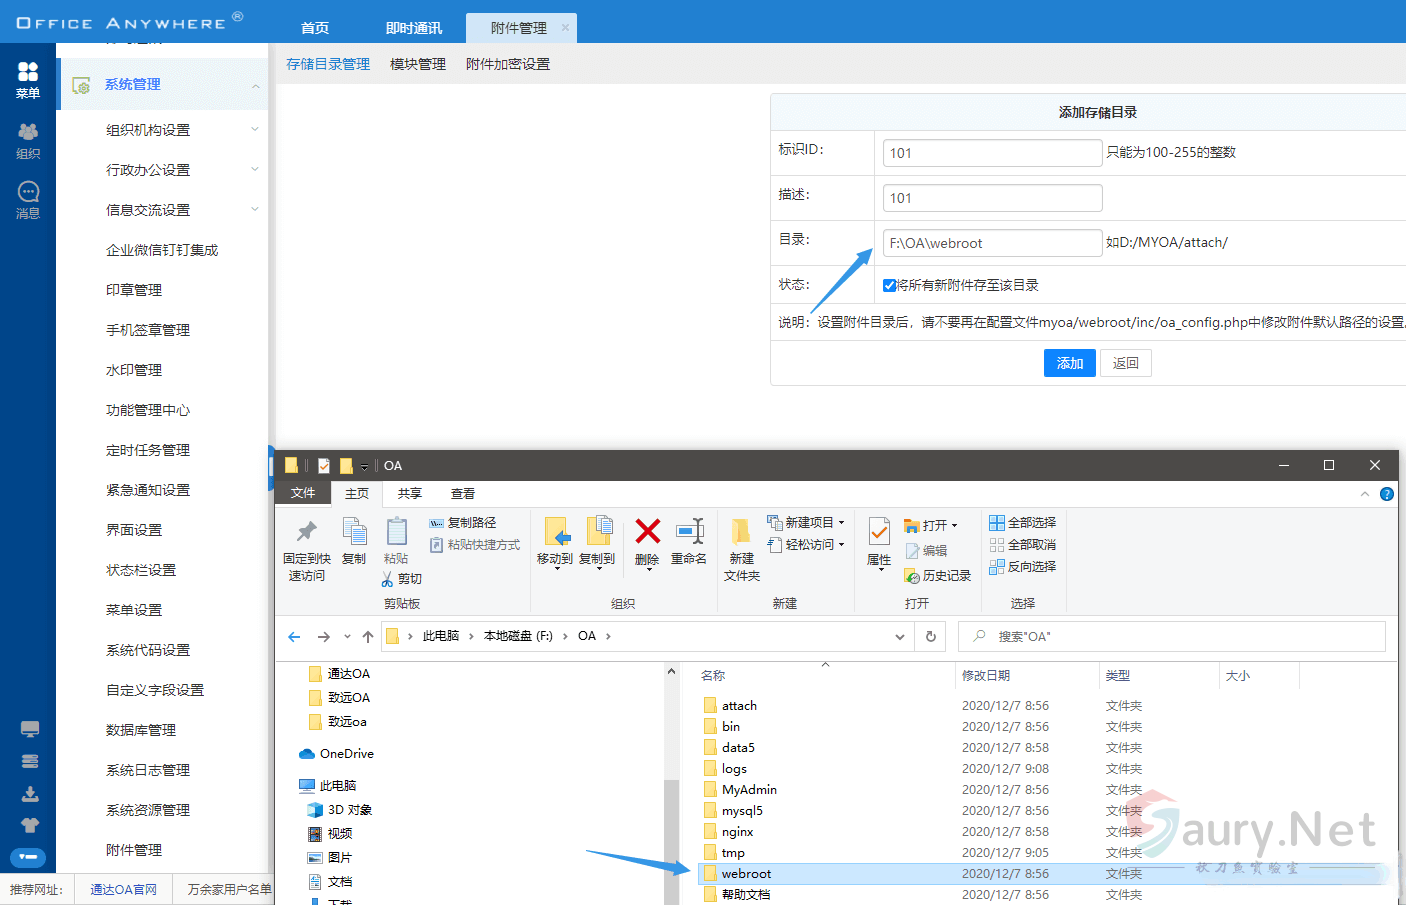1406x905 pixels.
Task: Click the red 删除 delete icon
Action: click(647, 533)
